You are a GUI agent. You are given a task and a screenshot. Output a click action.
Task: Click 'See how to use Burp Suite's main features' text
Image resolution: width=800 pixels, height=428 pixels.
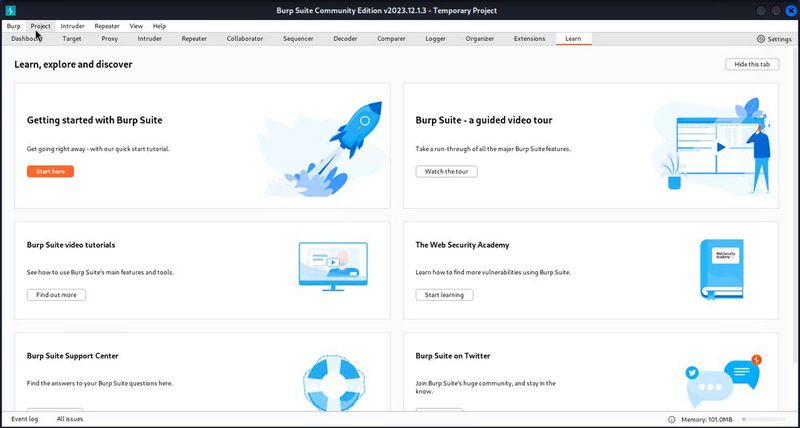100,272
